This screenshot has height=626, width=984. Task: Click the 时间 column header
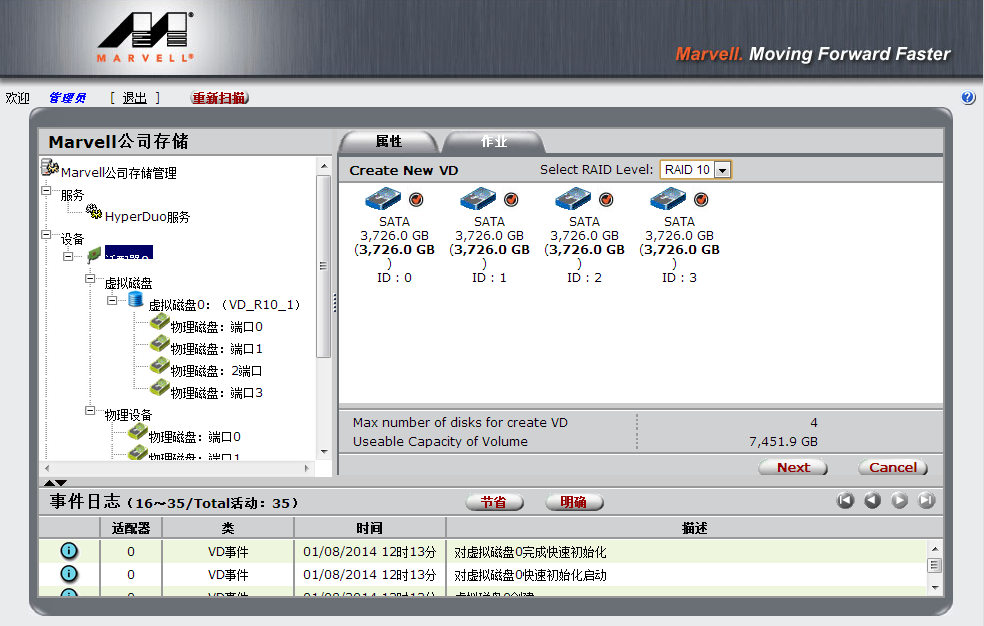(369, 528)
